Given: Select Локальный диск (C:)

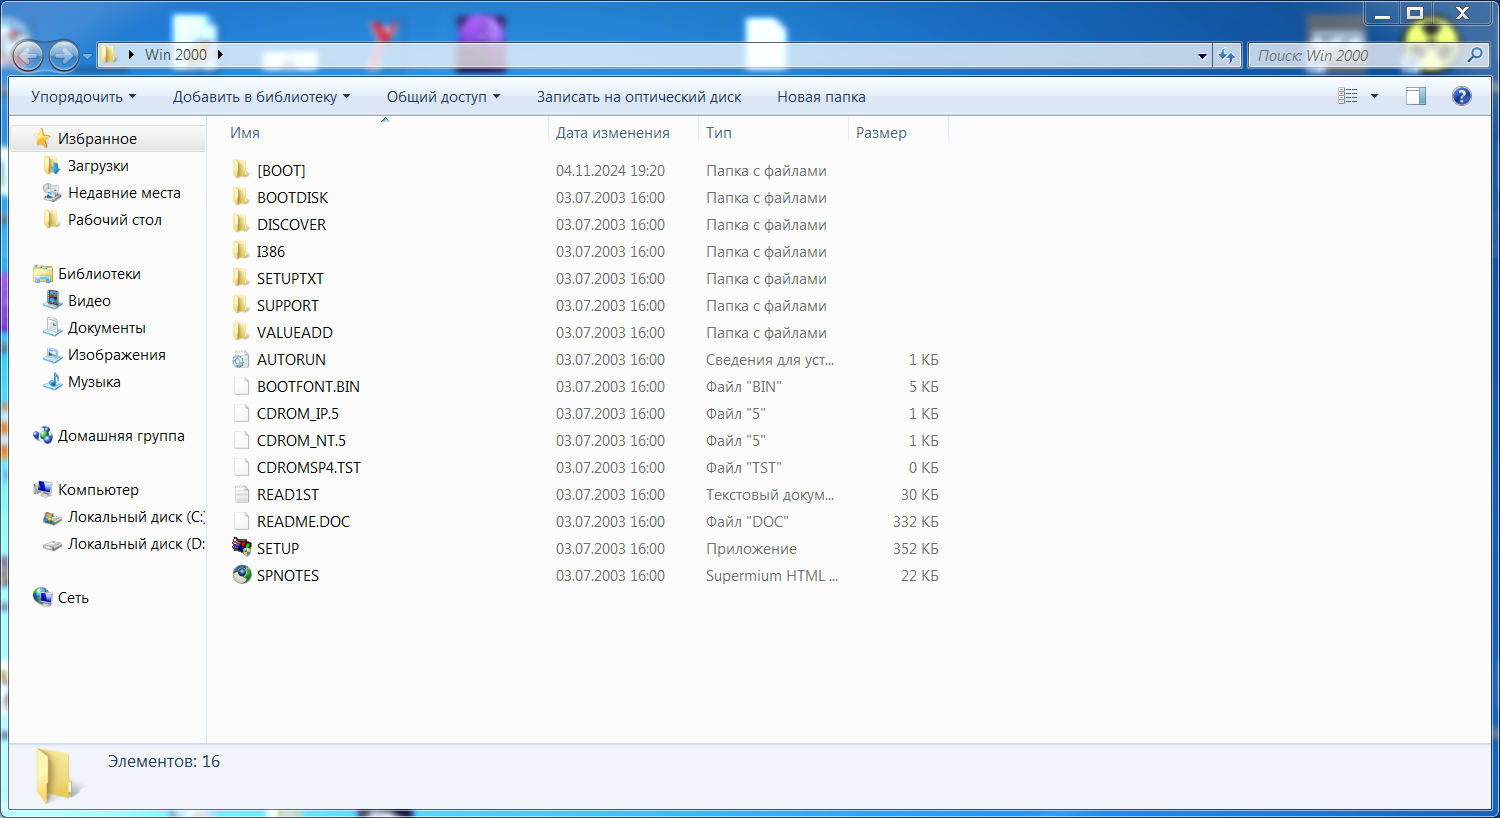Looking at the screenshot, I should point(136,517).
